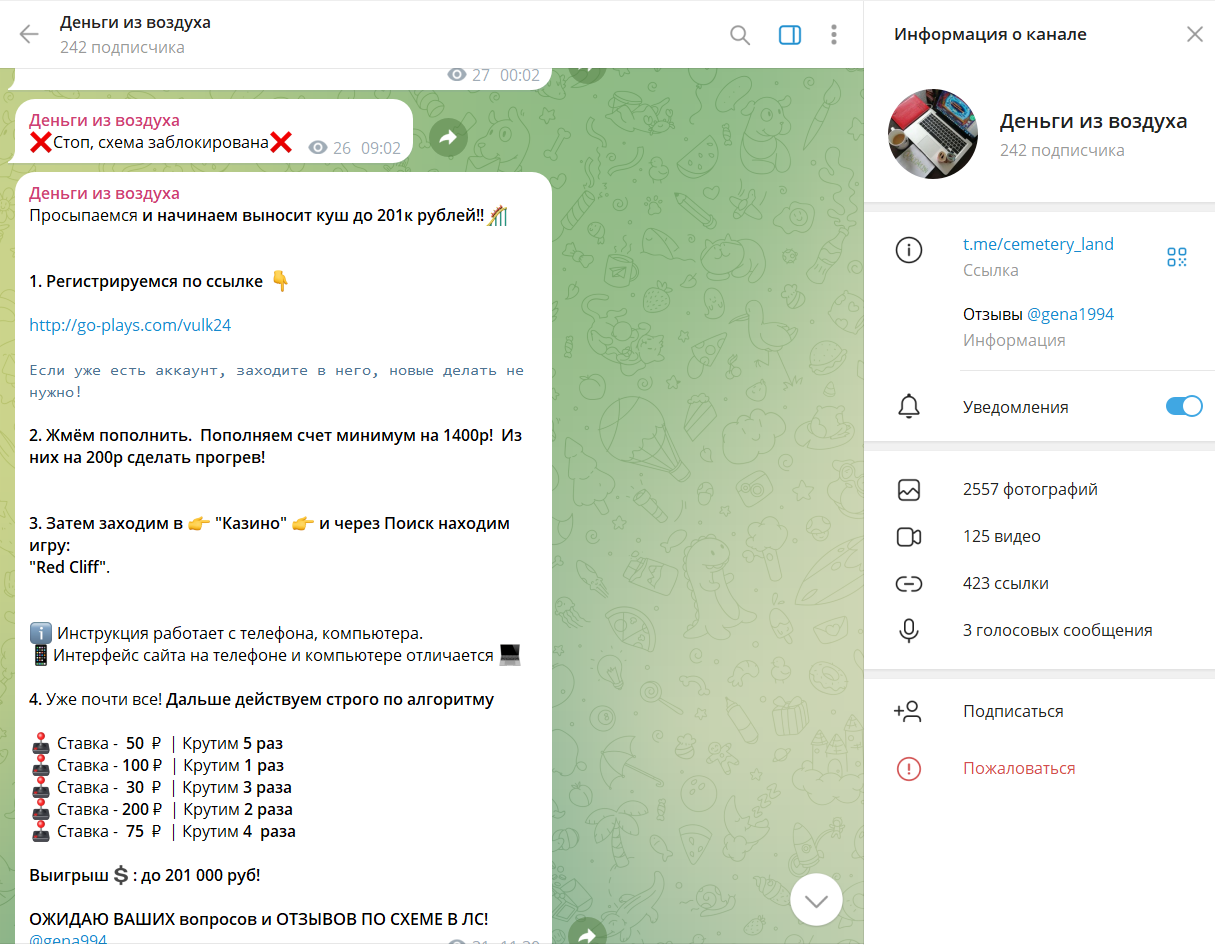This screenshot has width=1215, height=945.
Task: Follow the go-plays.com/vulk24 link
Action: click(x=130, y=325)
